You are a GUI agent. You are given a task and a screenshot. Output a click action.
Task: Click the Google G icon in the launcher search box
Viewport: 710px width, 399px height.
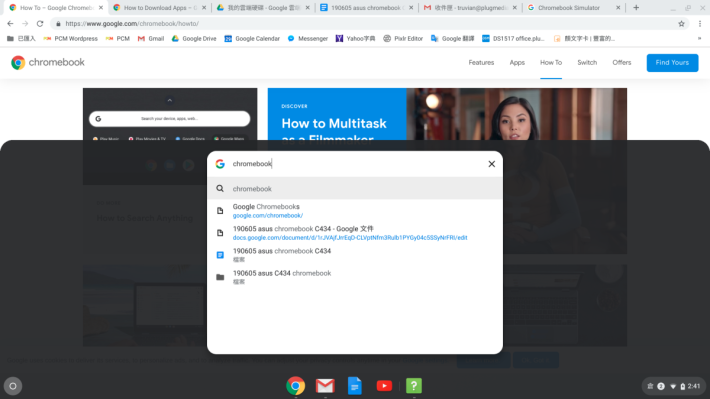click(220, 164)
